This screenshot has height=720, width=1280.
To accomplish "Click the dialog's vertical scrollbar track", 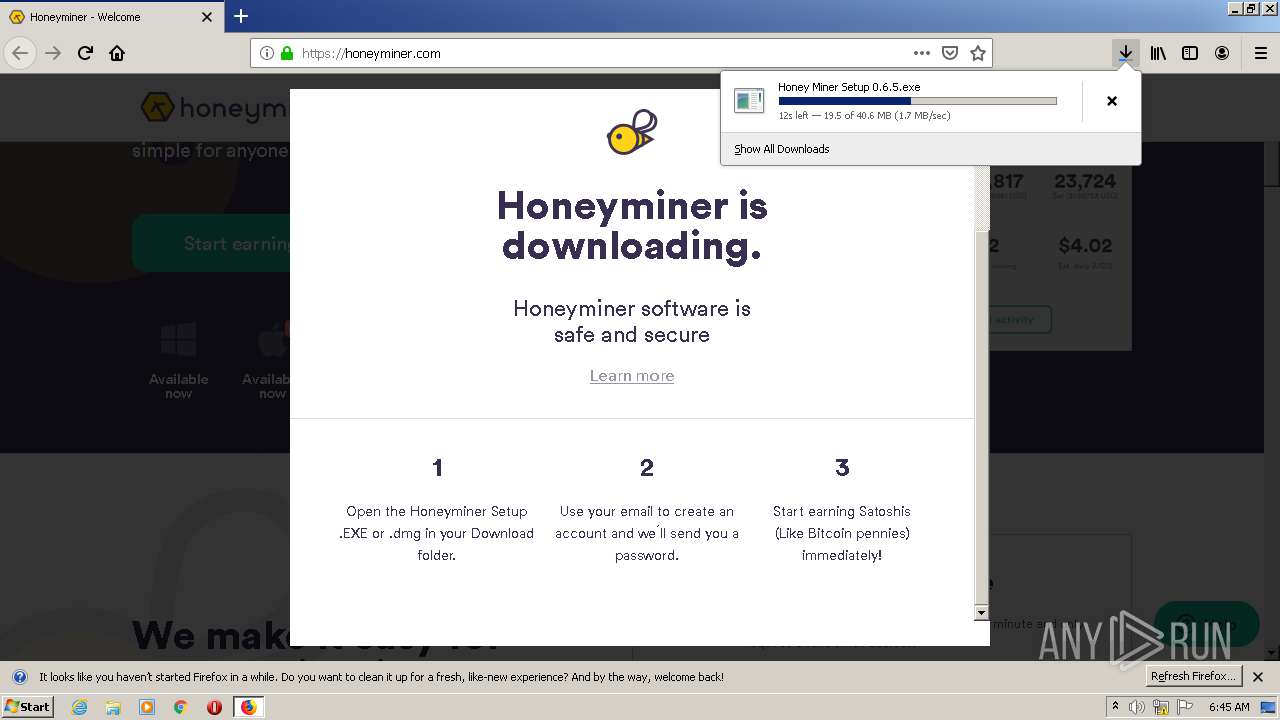I will 981,420.
